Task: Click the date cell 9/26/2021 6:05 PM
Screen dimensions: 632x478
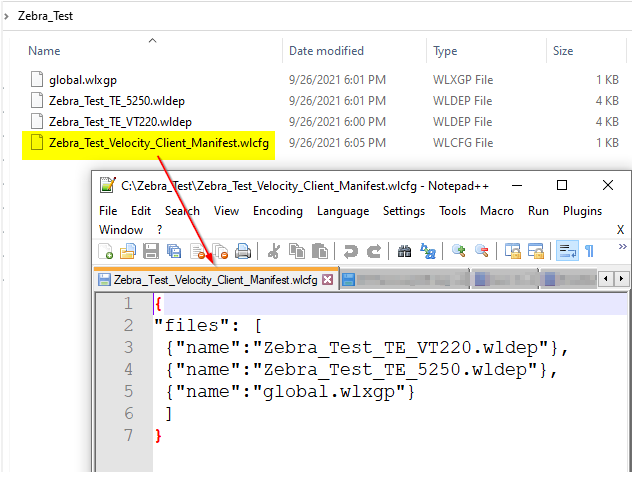Action: [x=337, y=143]
